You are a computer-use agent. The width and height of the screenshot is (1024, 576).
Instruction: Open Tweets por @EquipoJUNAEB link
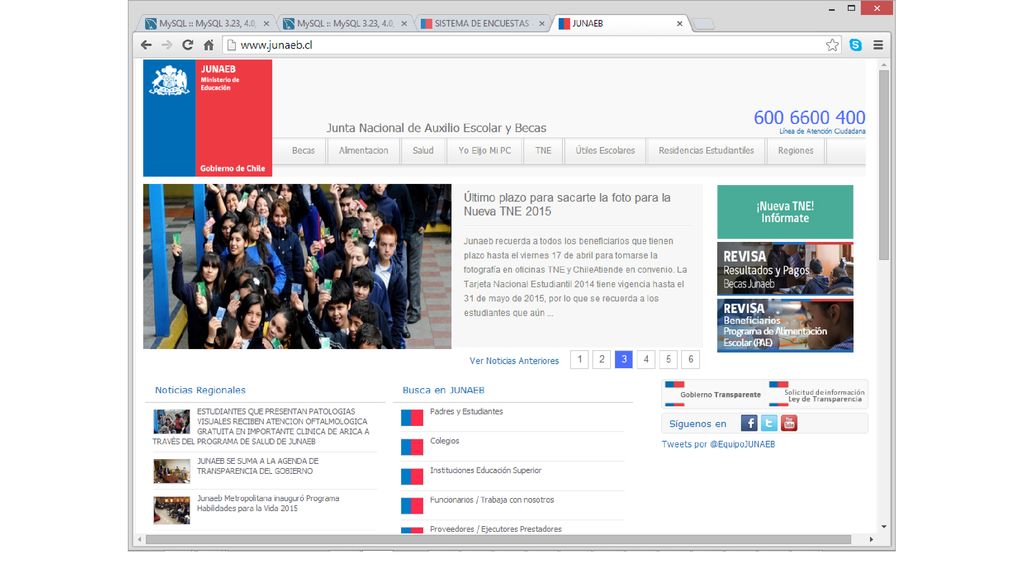(718, 444)
